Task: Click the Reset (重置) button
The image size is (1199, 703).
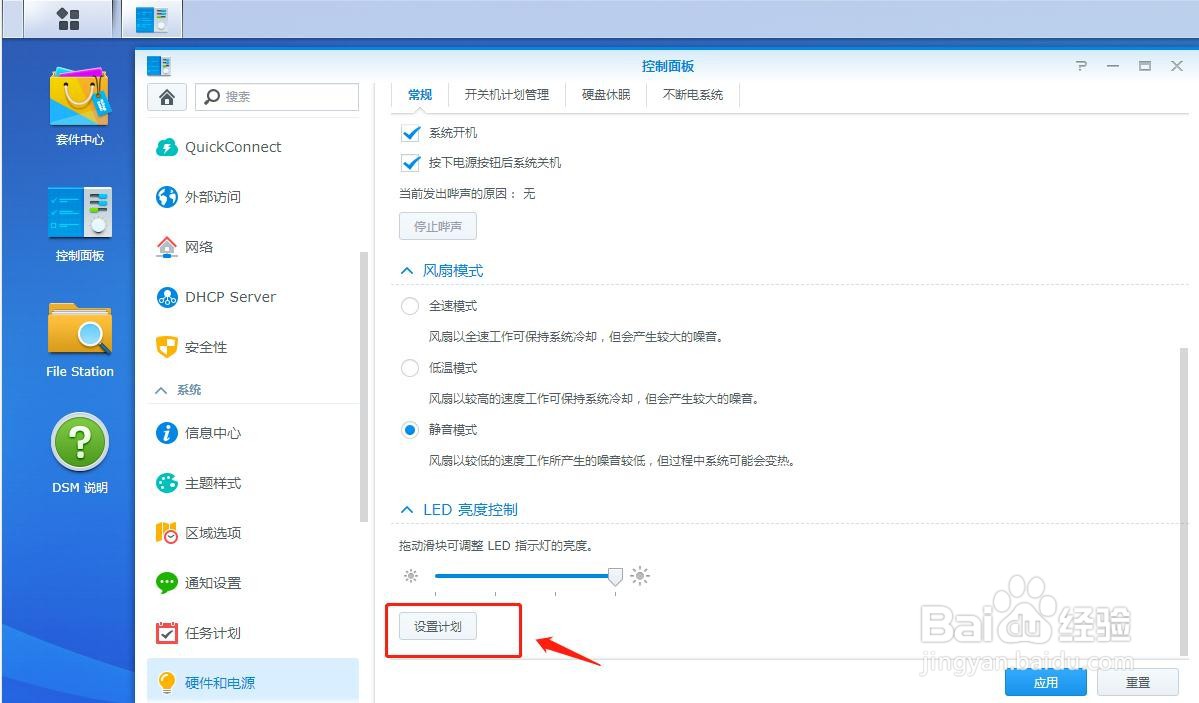Action: (x=1138, y=682)
